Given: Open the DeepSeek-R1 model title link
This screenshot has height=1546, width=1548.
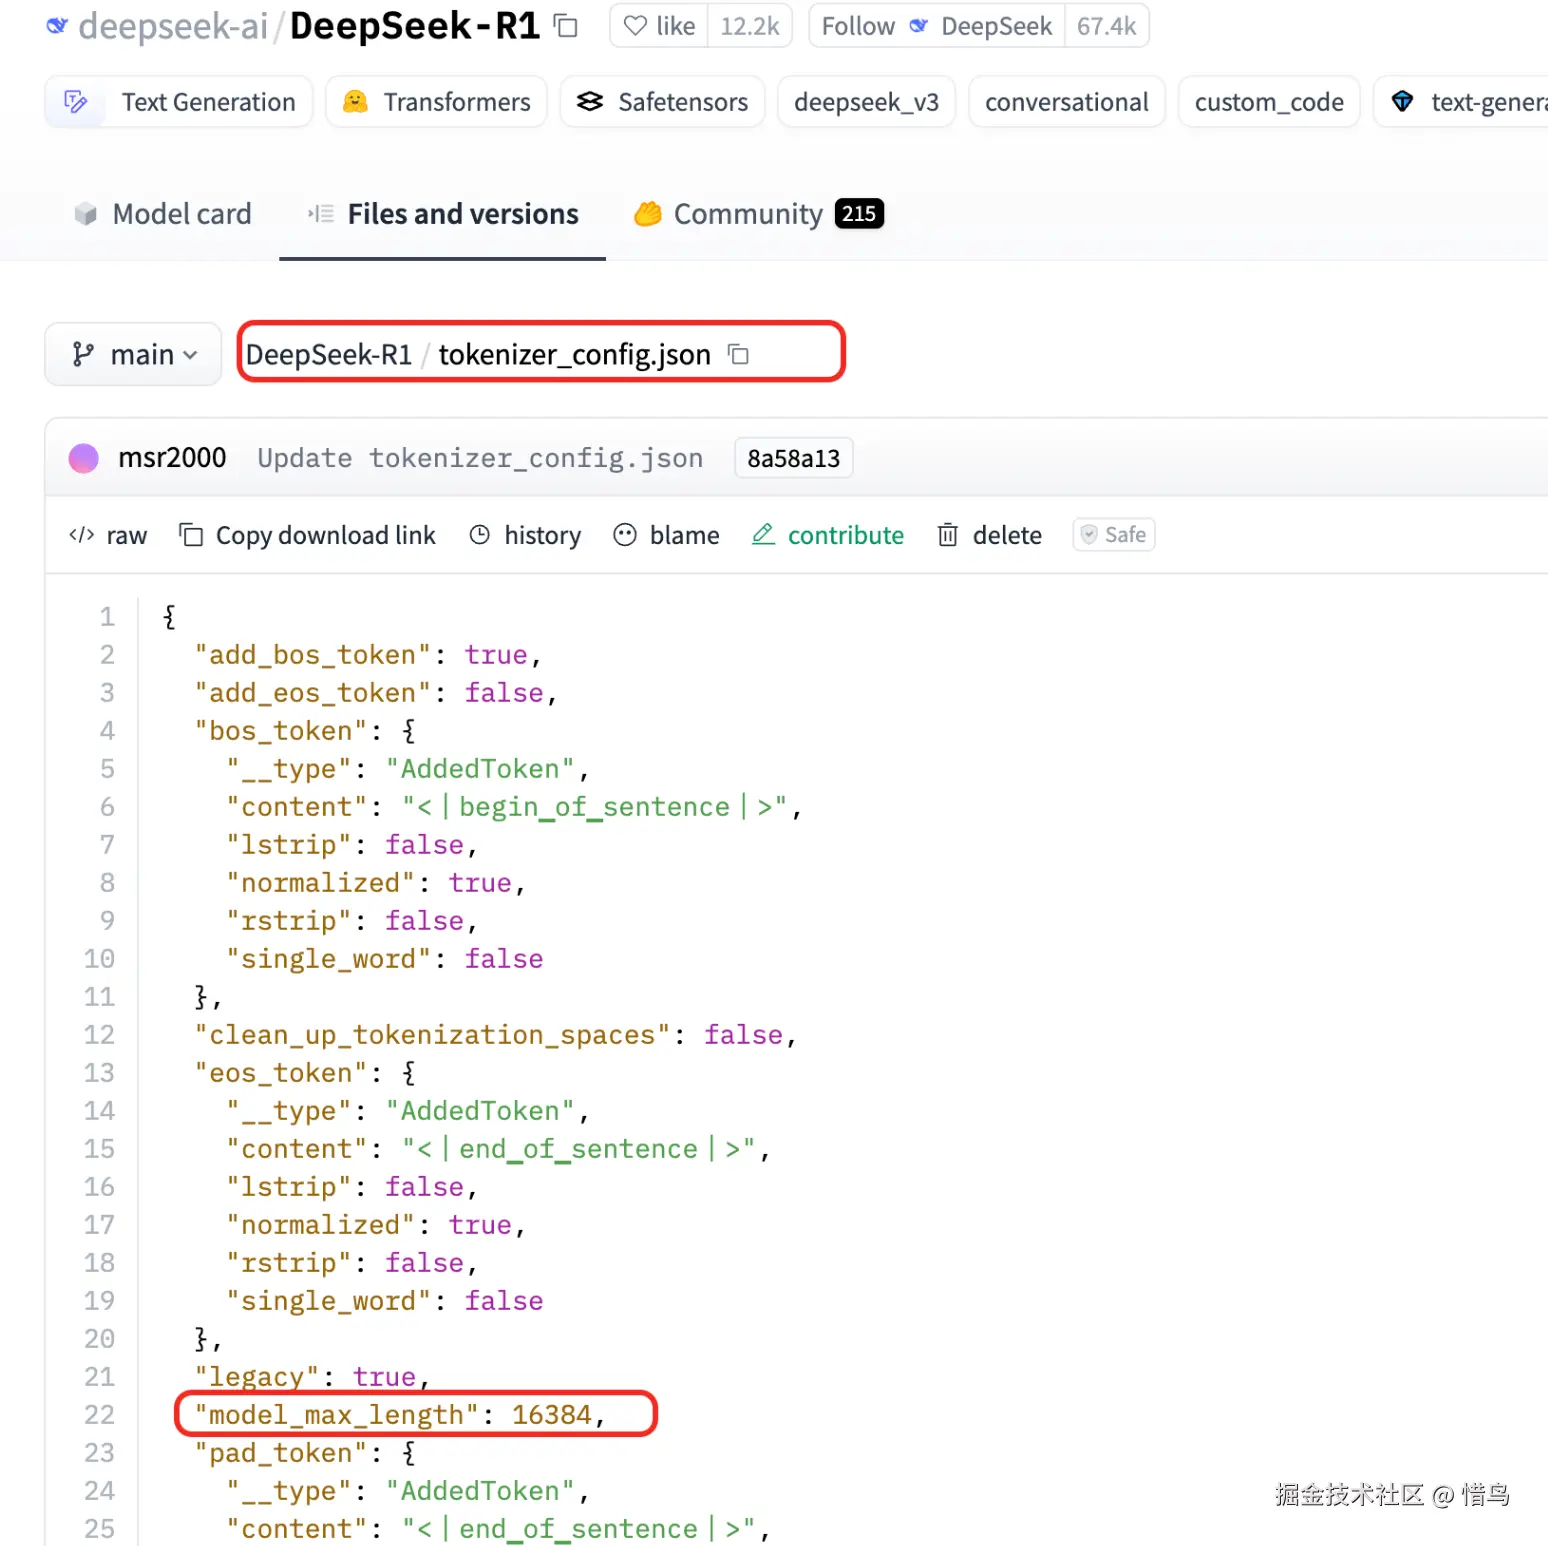Looking at the screenshot, I should [415, 26].
